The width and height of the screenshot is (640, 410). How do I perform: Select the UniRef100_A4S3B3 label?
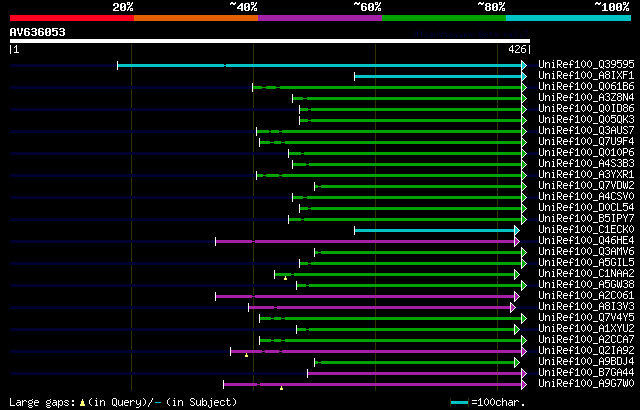[x=586, y=164]
